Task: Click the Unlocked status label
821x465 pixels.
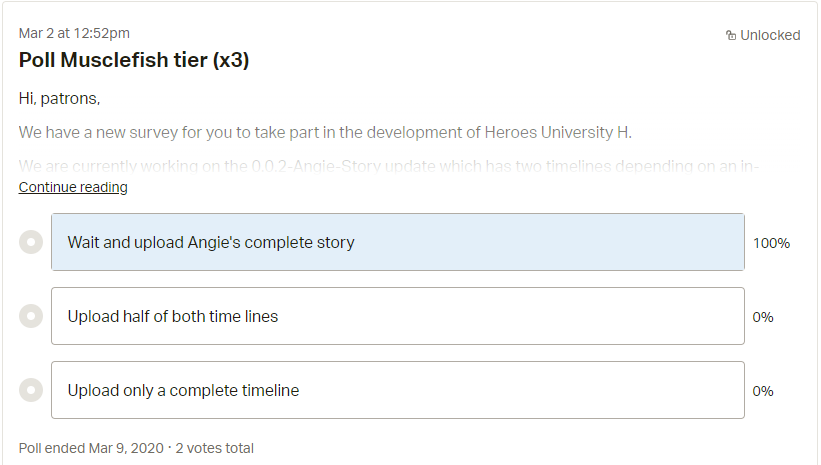Action: 770,35
